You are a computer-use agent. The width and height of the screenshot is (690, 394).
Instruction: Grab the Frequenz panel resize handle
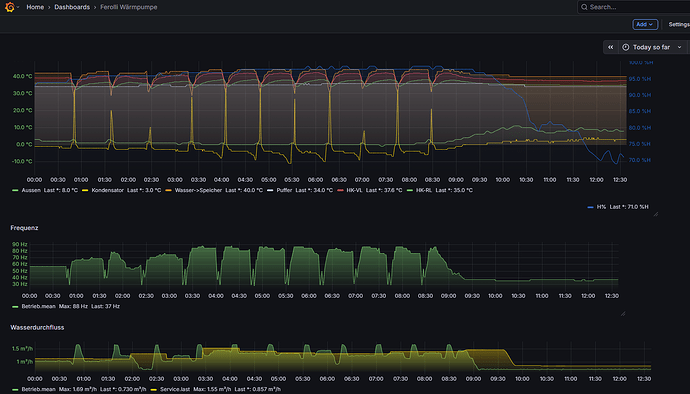623,313
